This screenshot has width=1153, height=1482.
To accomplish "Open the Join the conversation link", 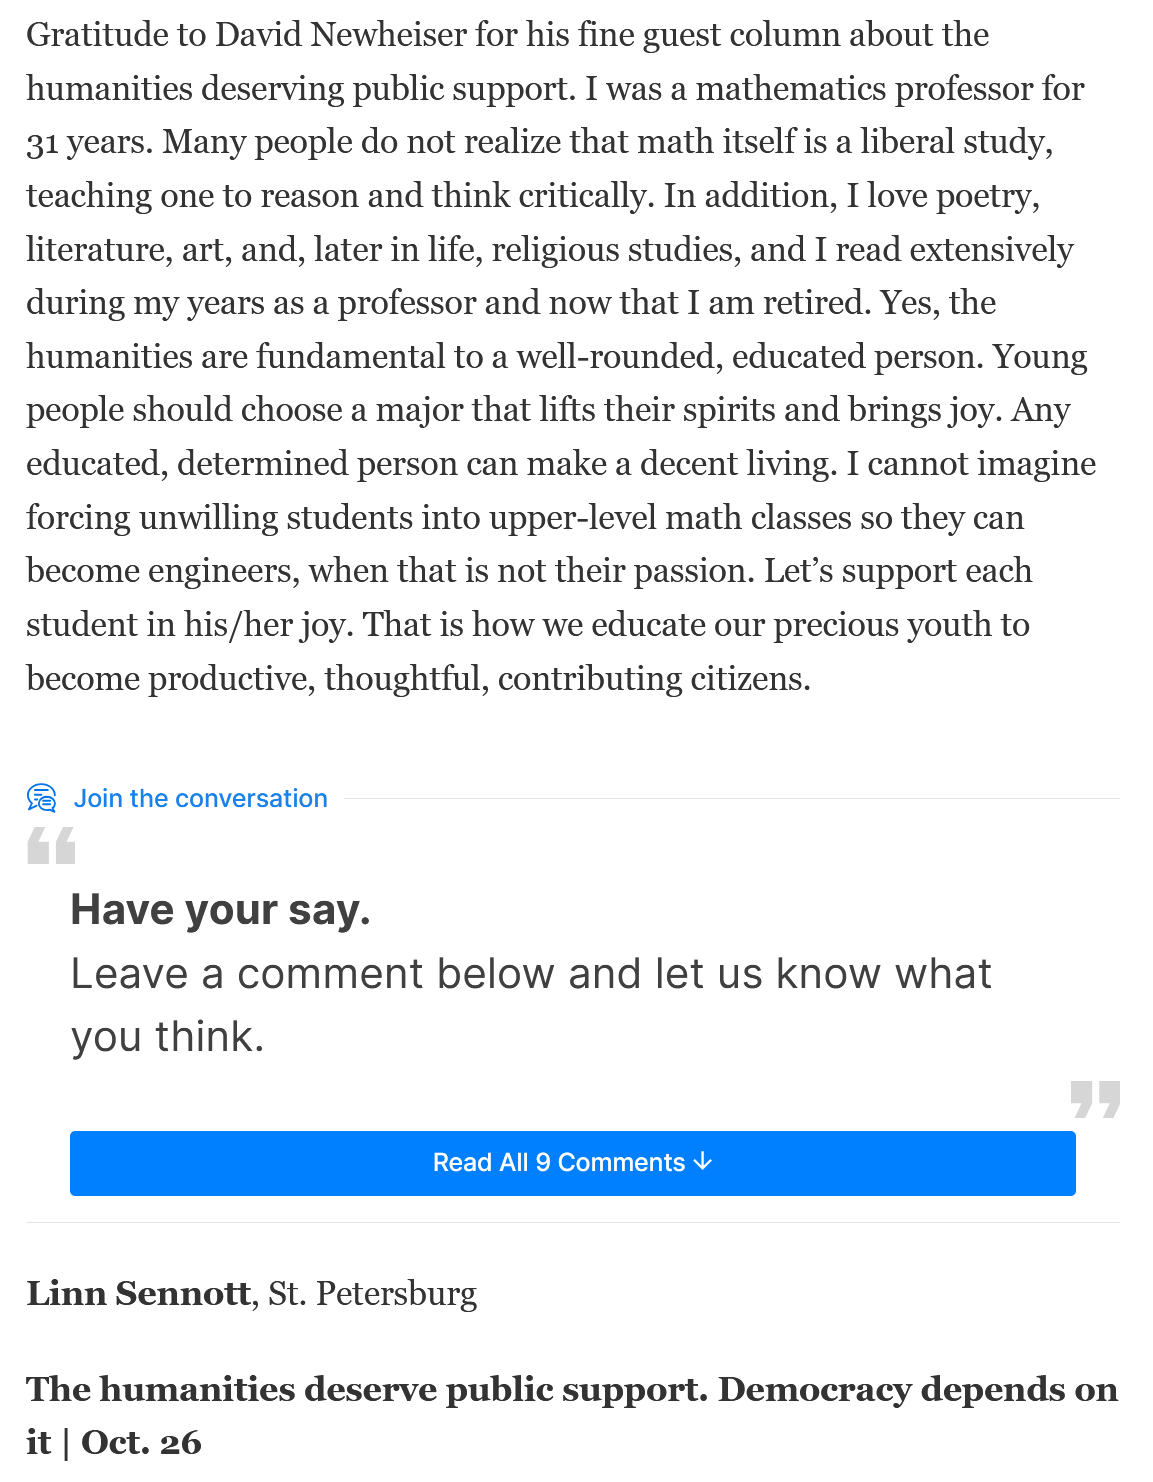I will [x=200, y=798].
